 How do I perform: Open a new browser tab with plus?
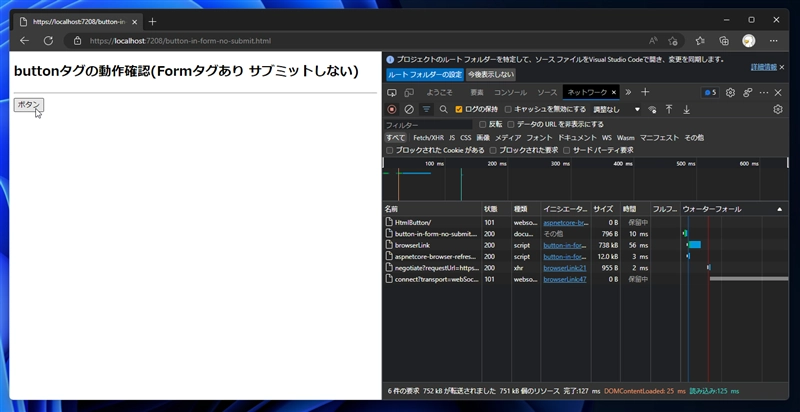152,21
